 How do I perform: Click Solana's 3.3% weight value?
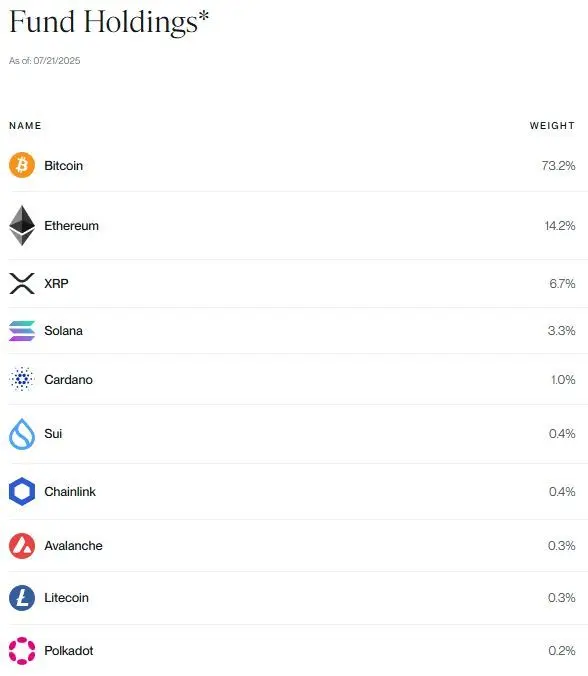[x=561, y=331]
